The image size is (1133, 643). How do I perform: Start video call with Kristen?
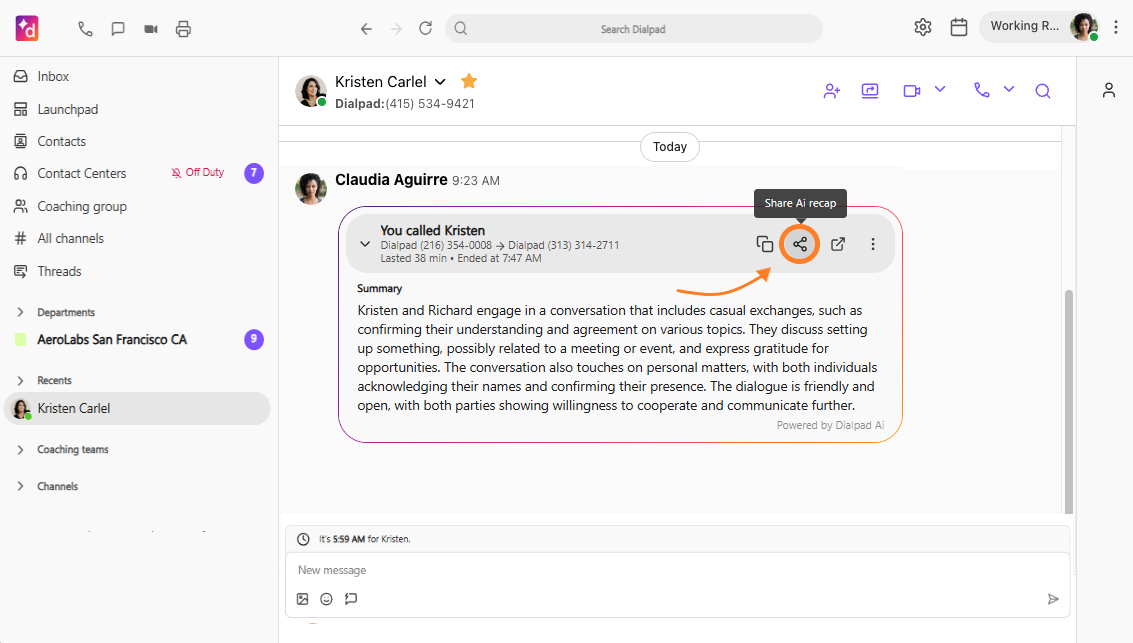[x=912, y=91]
